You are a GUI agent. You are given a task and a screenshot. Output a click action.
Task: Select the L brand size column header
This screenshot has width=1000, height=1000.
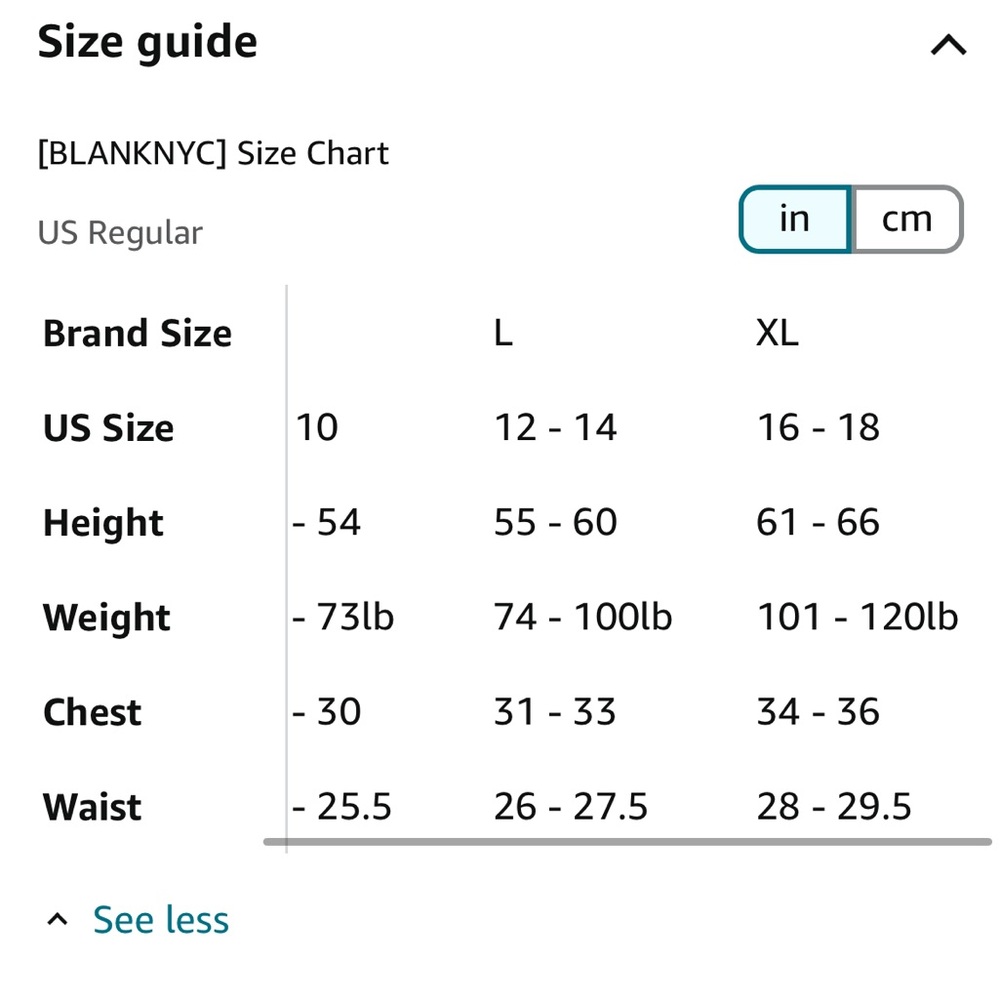(x=503, y=333)
